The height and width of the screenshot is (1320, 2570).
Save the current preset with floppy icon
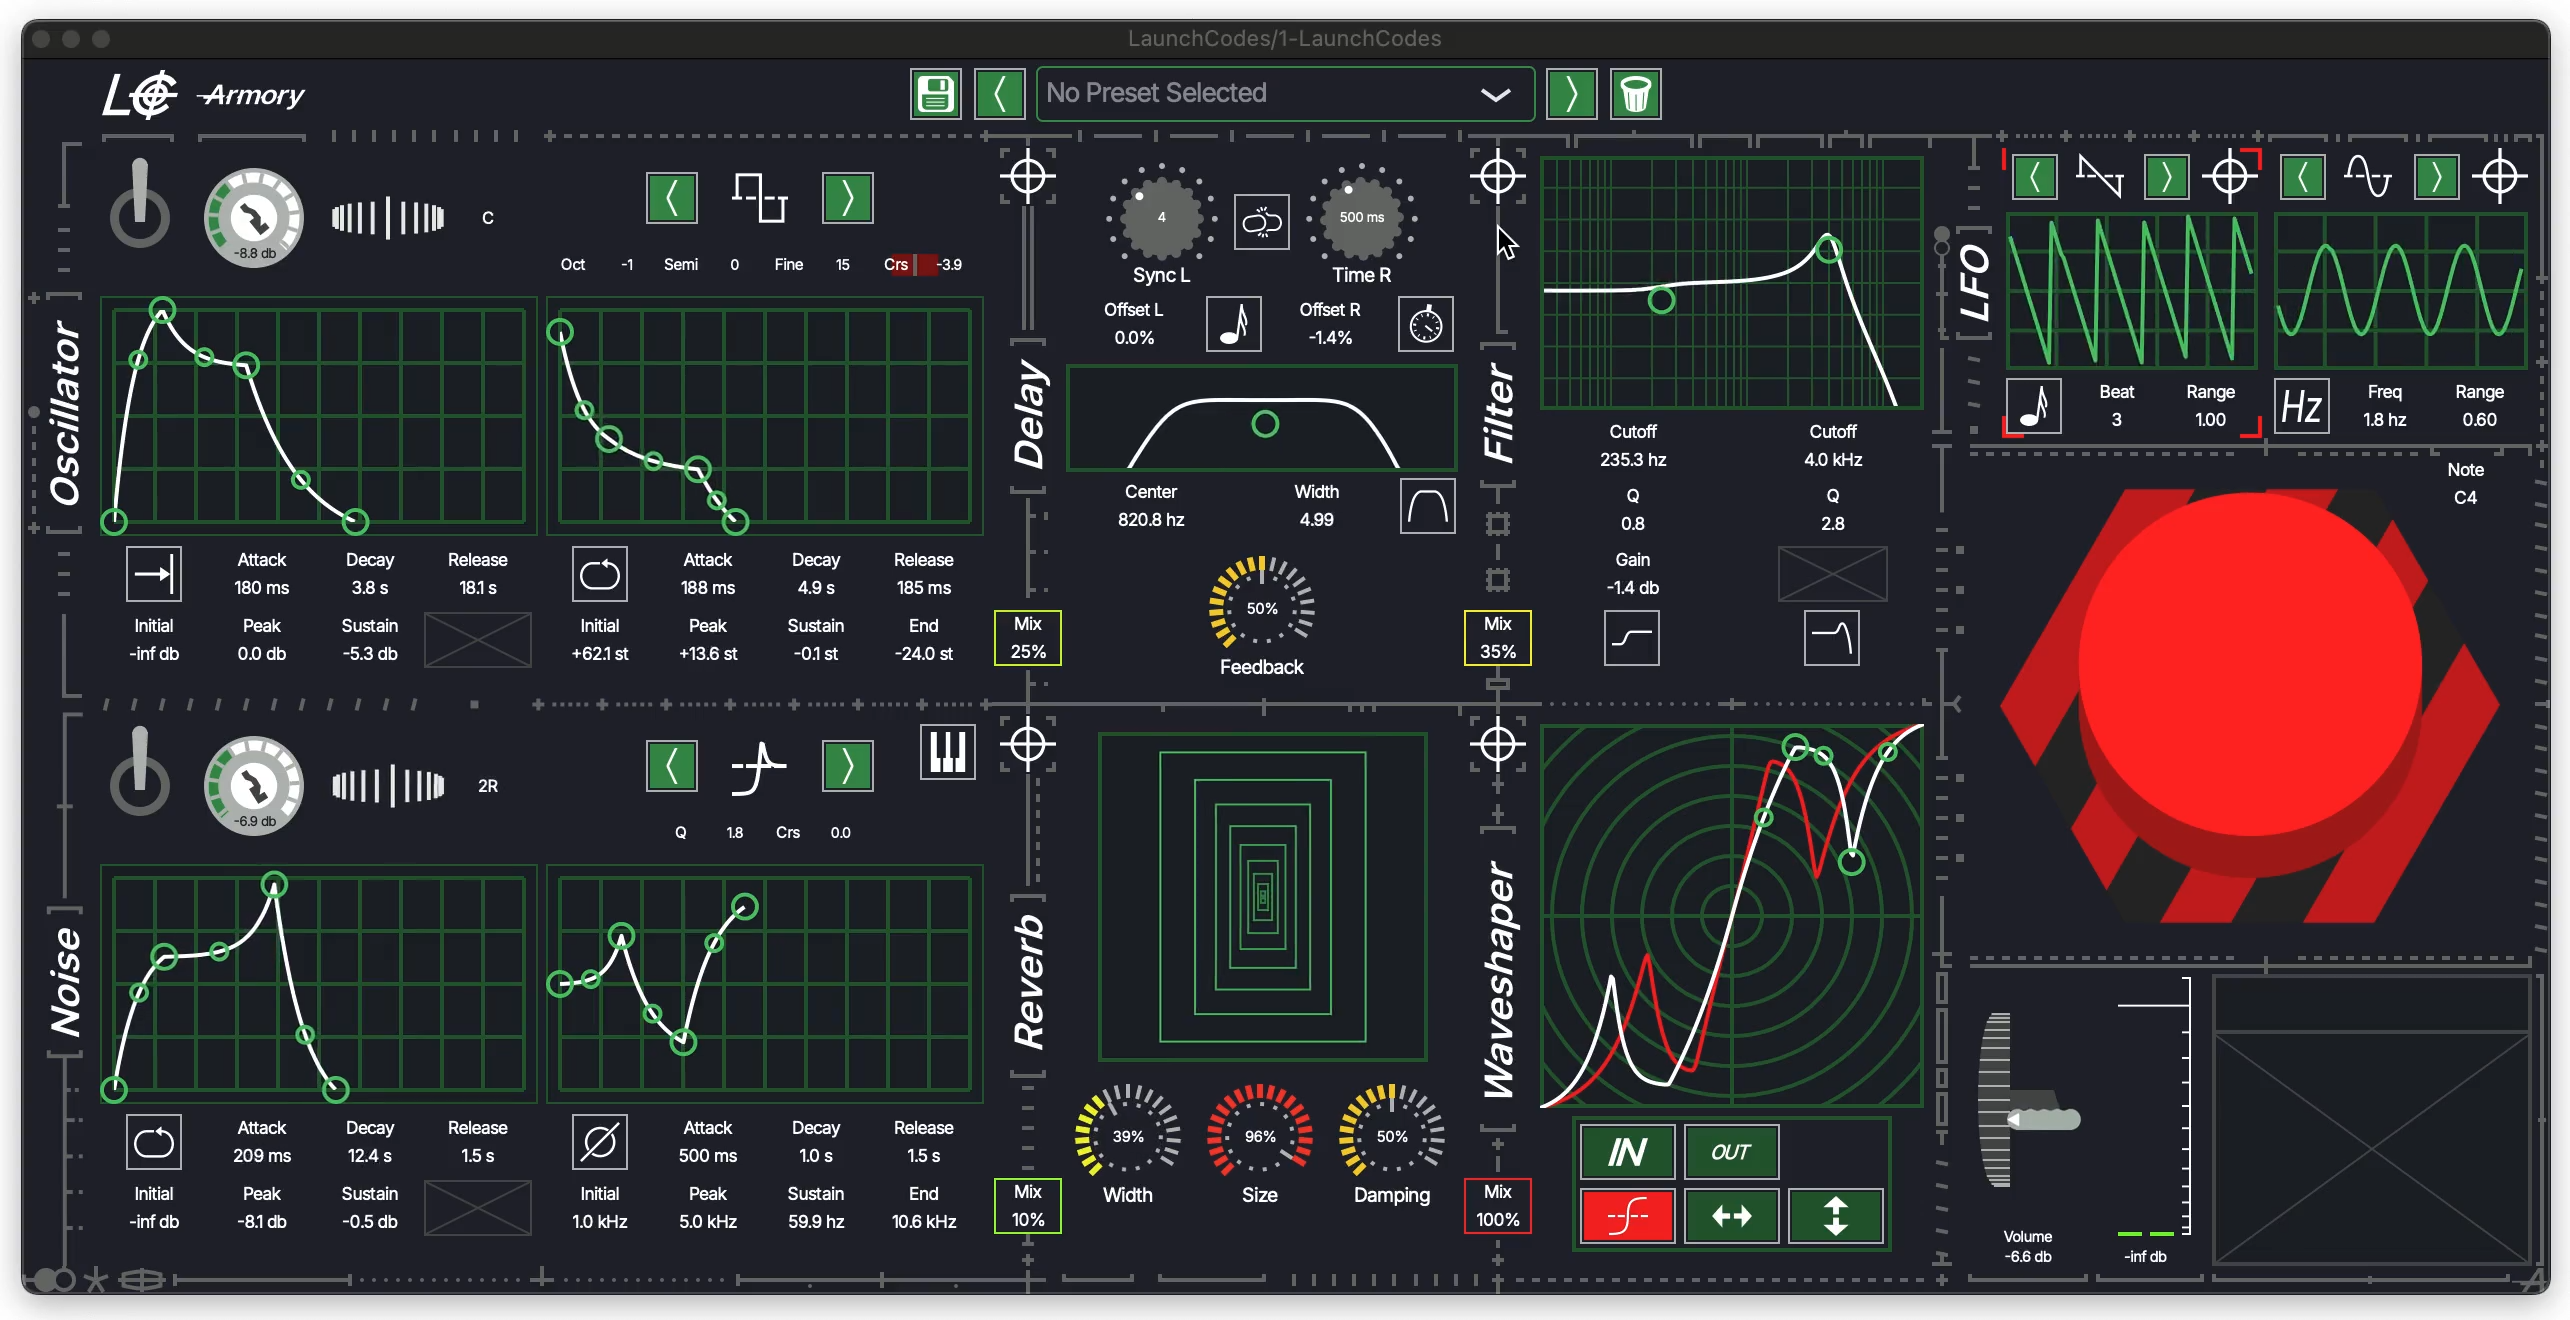(x=935, y=94)
